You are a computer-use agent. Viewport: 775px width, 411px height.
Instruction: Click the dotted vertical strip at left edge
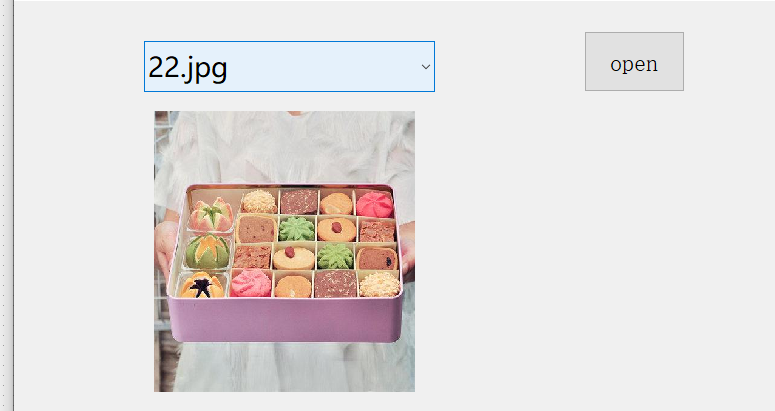click(7, 206)
